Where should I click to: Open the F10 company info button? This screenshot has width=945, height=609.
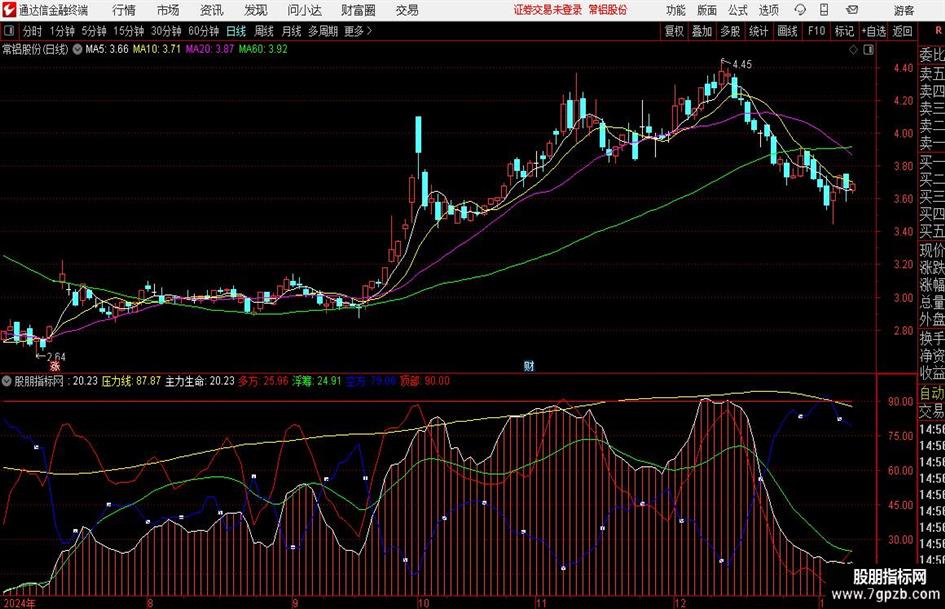point(817,31)
